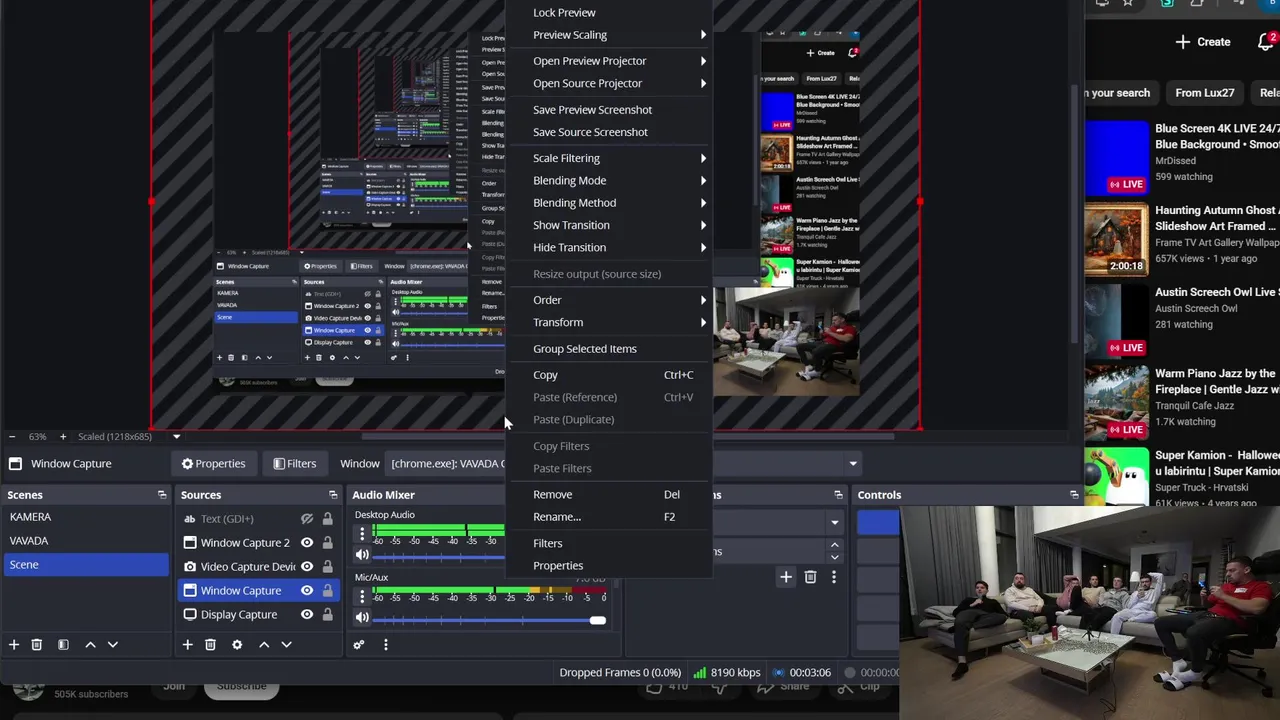Open Desktop Audio three-dots options
The height and width of the screenshot is (720, 1280).
362,535
